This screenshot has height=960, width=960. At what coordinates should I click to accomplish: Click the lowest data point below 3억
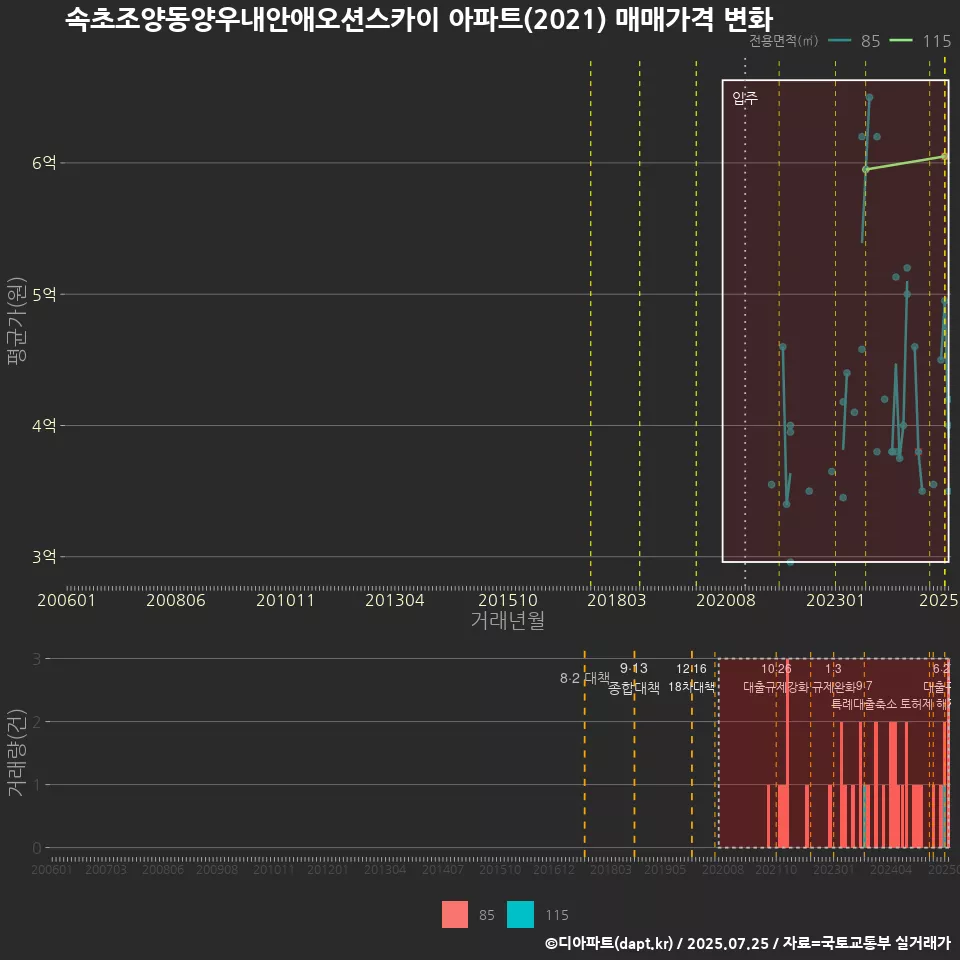790,562
